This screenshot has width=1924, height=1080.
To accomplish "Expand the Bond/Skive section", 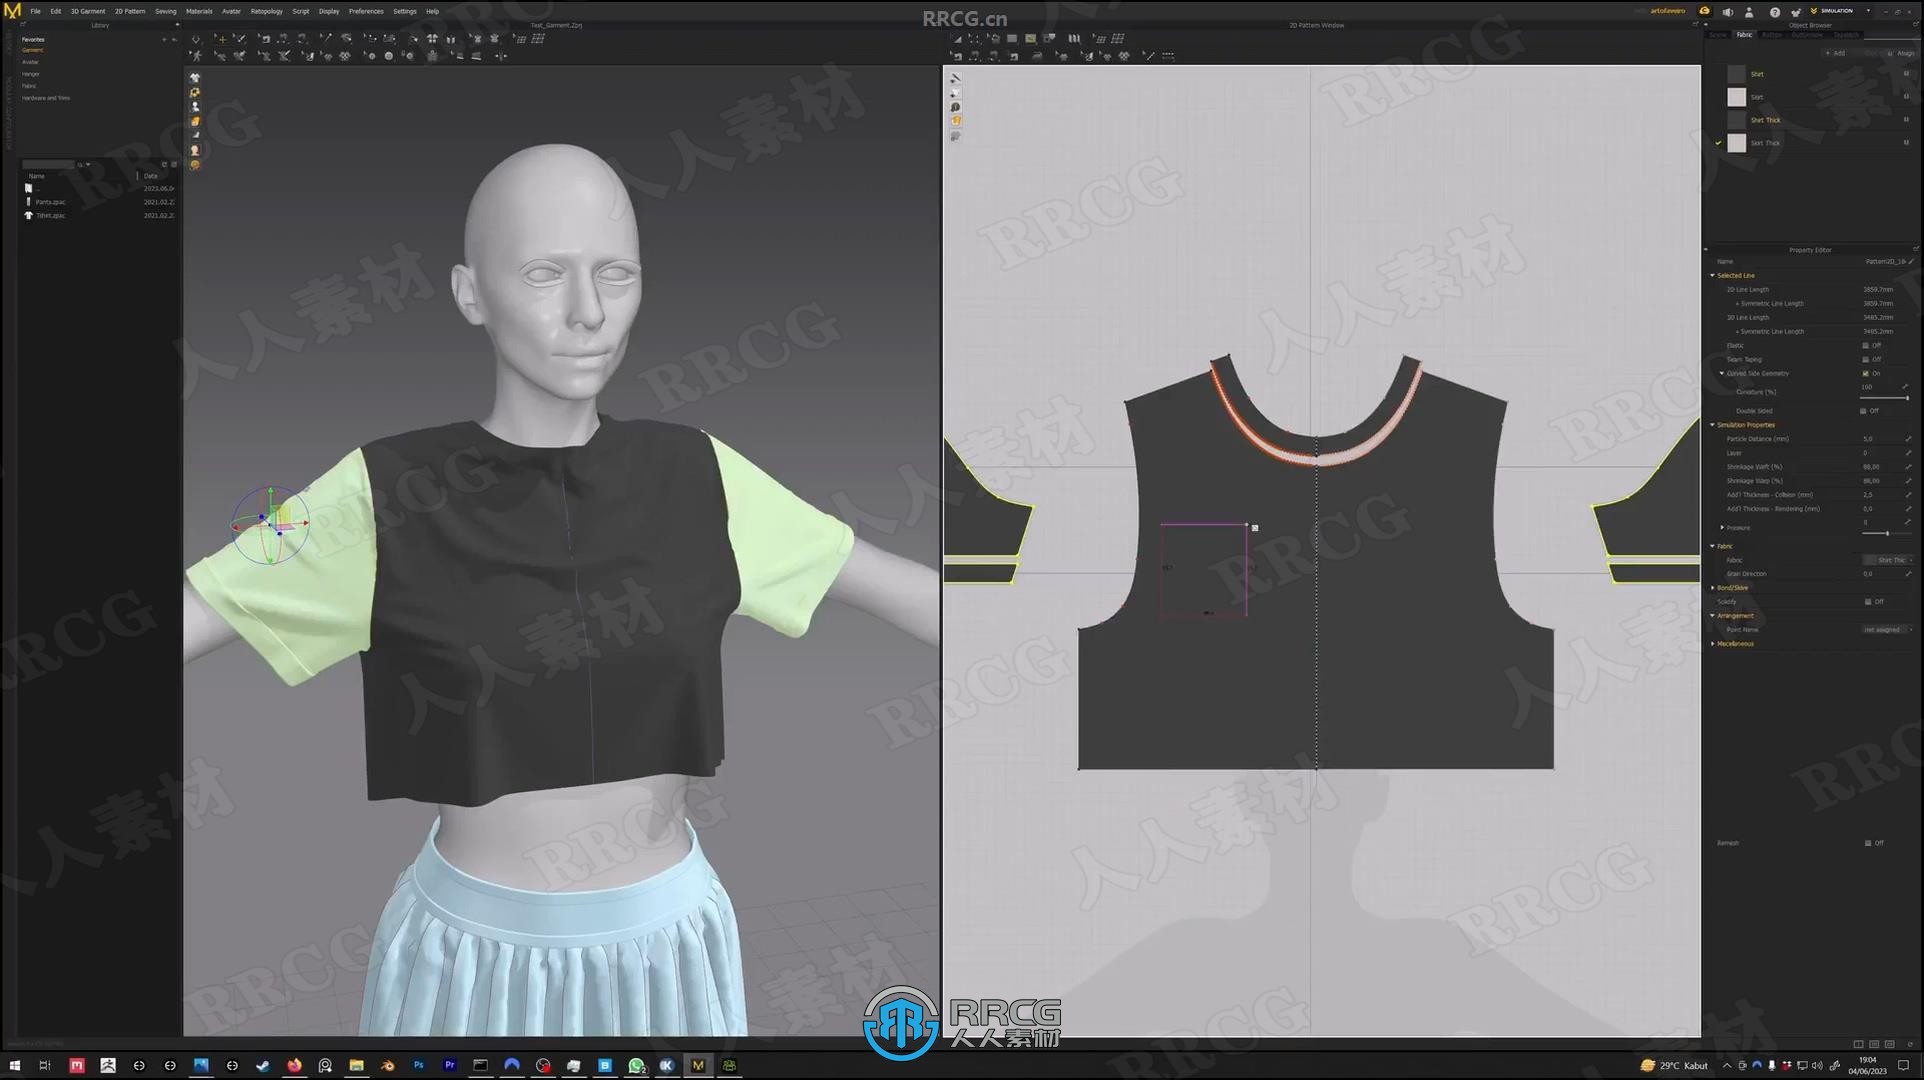I will (x=1712, y=588).
